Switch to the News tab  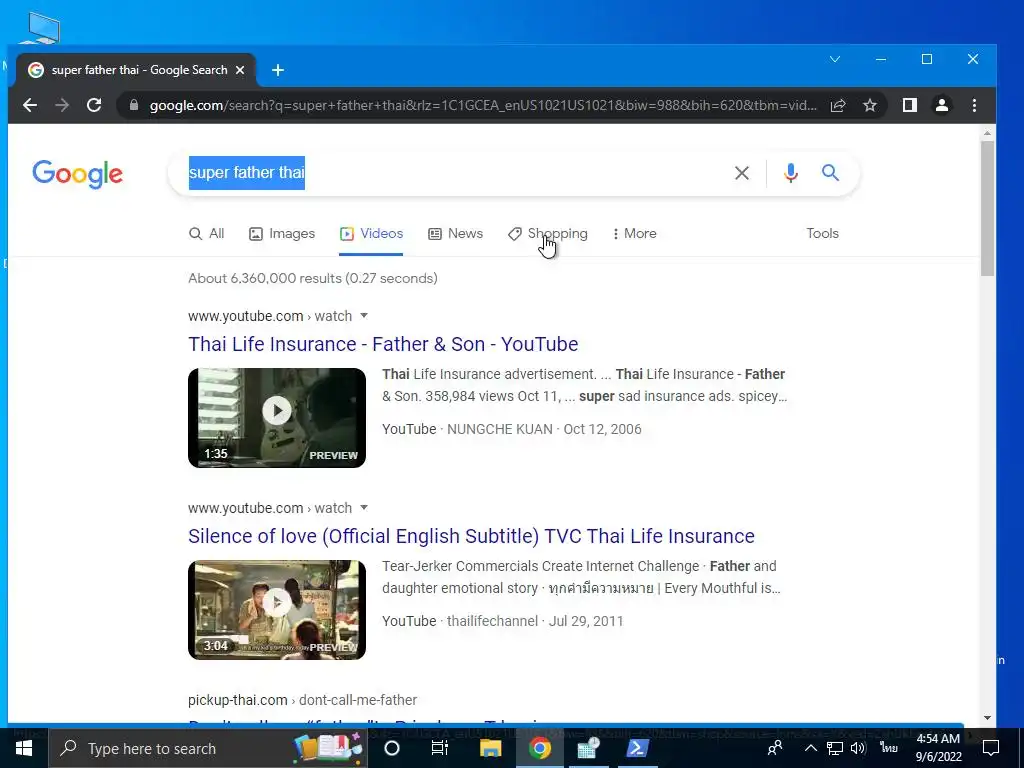point(455,234)
